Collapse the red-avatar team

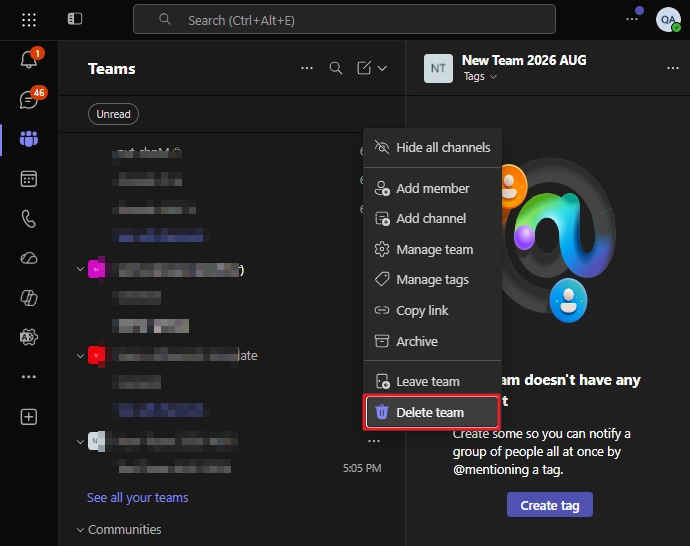tap(80, 355)
